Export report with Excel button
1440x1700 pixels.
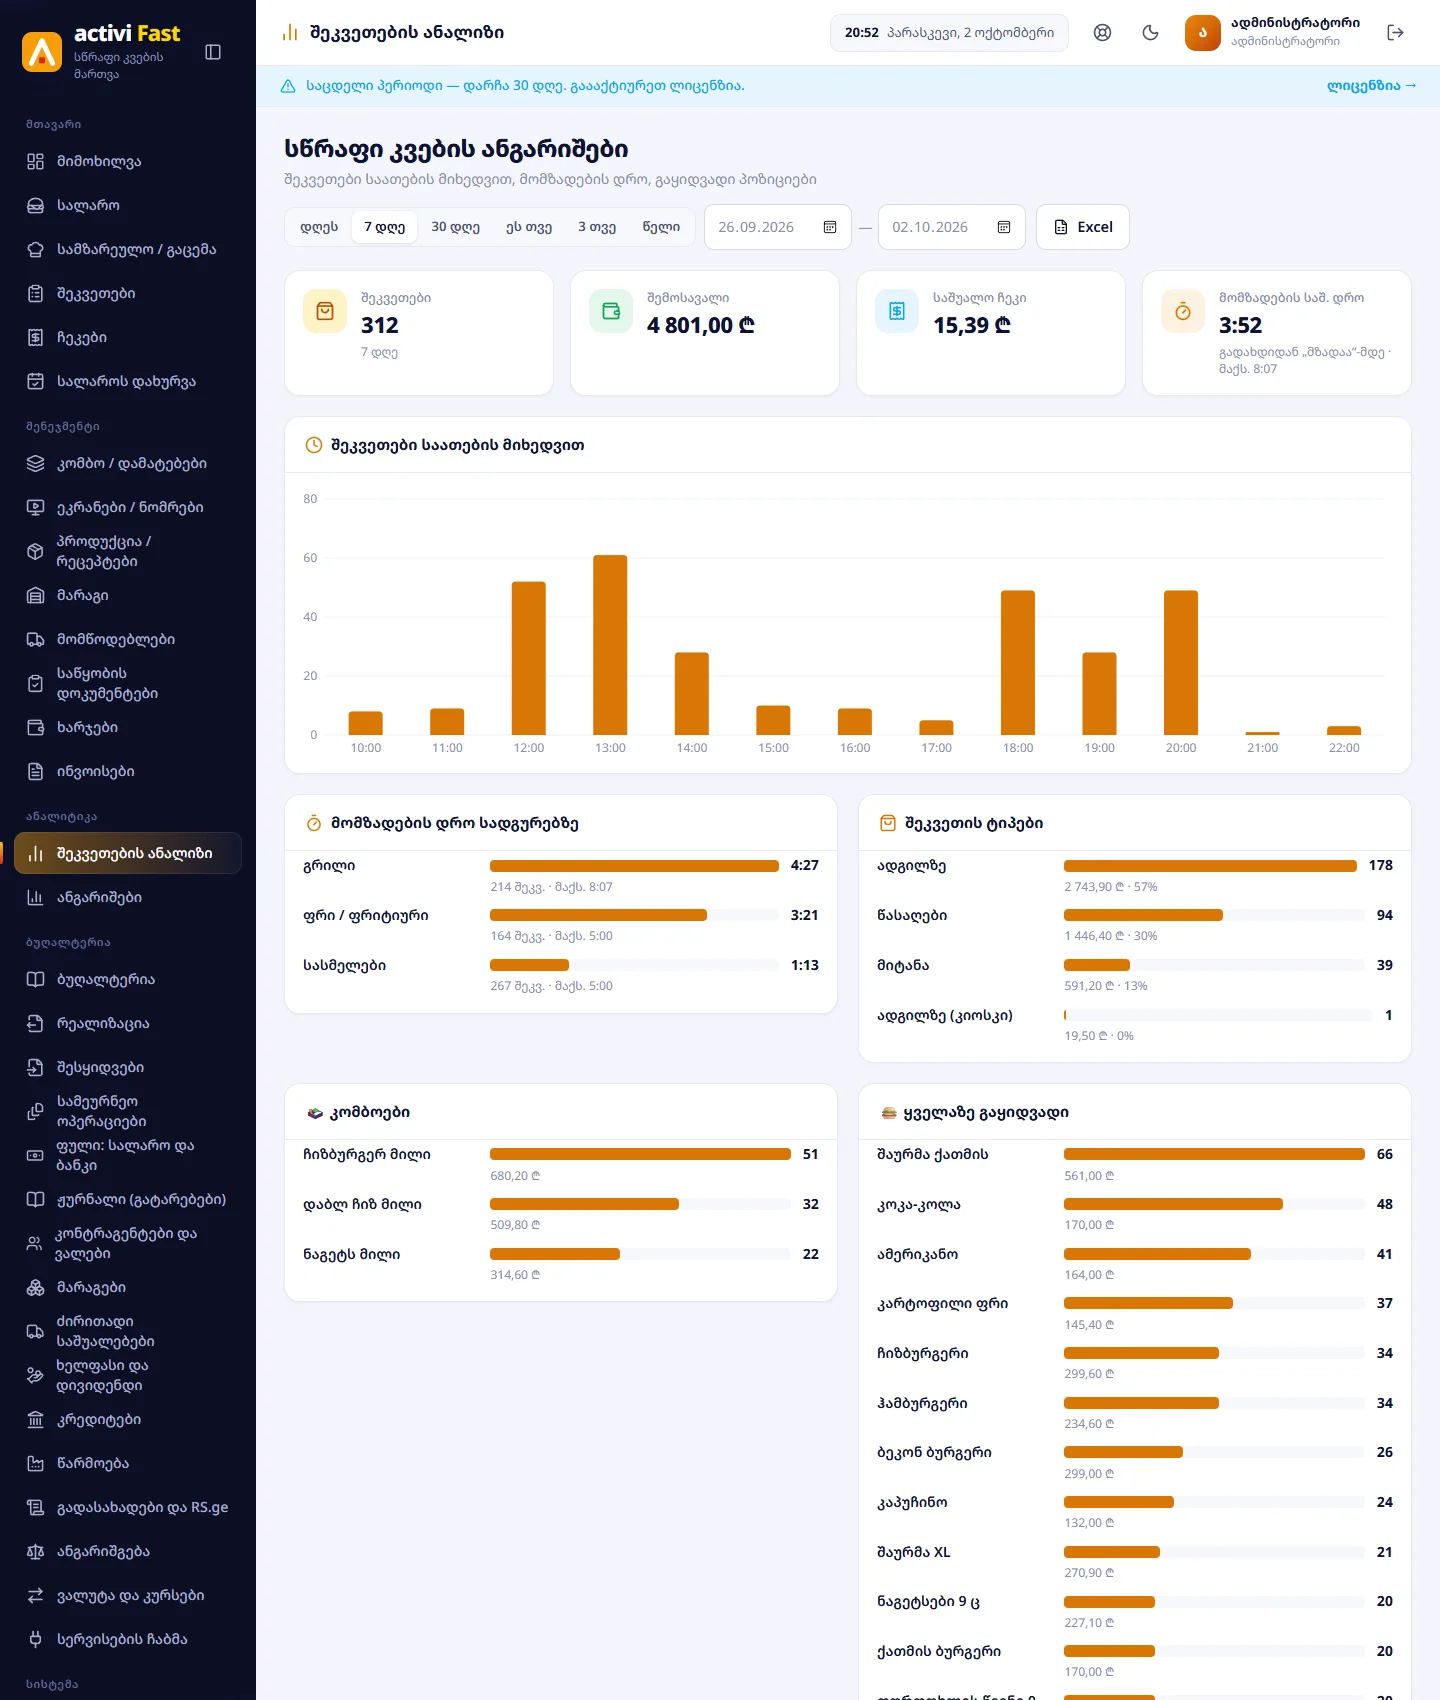click(x=1083, y=227)
